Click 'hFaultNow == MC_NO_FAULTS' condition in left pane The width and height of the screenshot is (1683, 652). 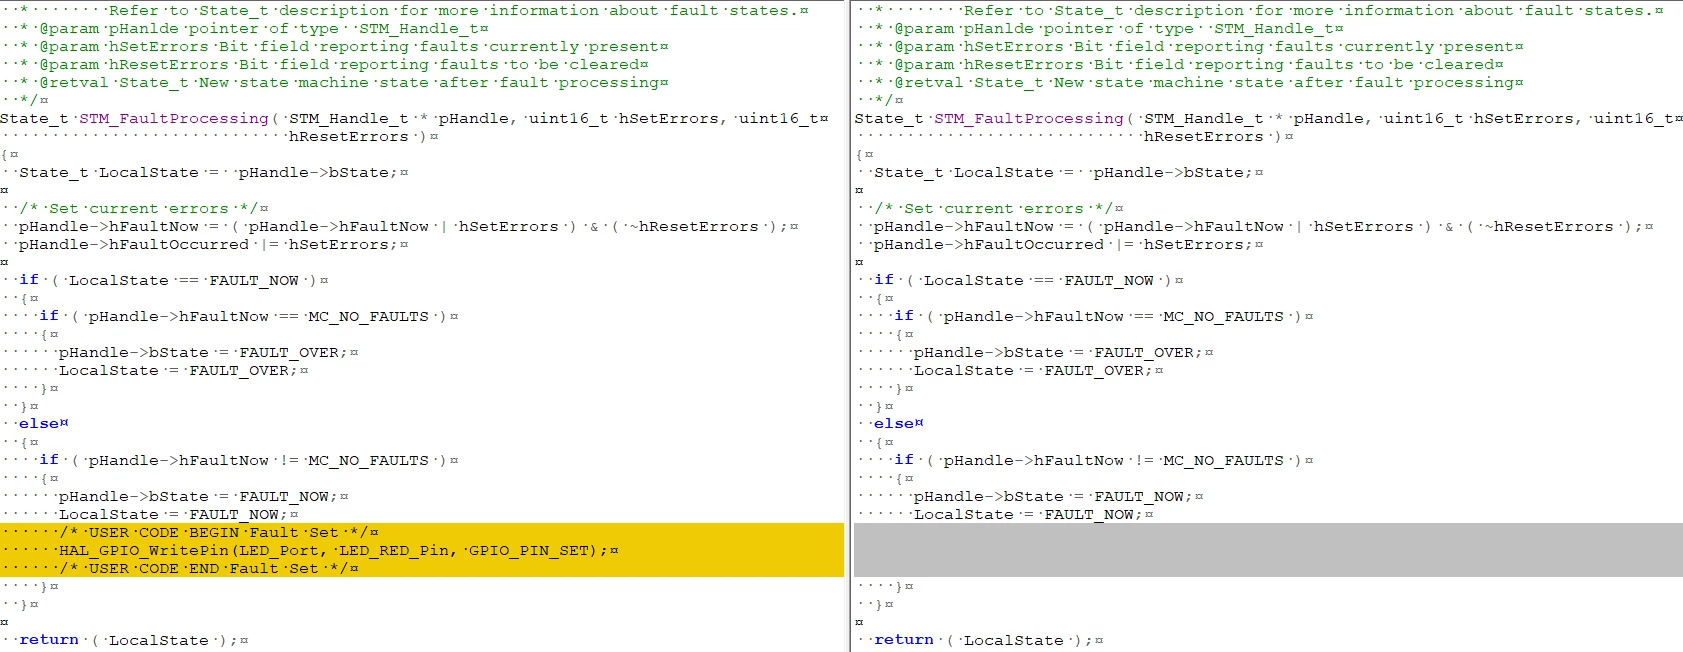pyautogui.click(x=304, y=316)
